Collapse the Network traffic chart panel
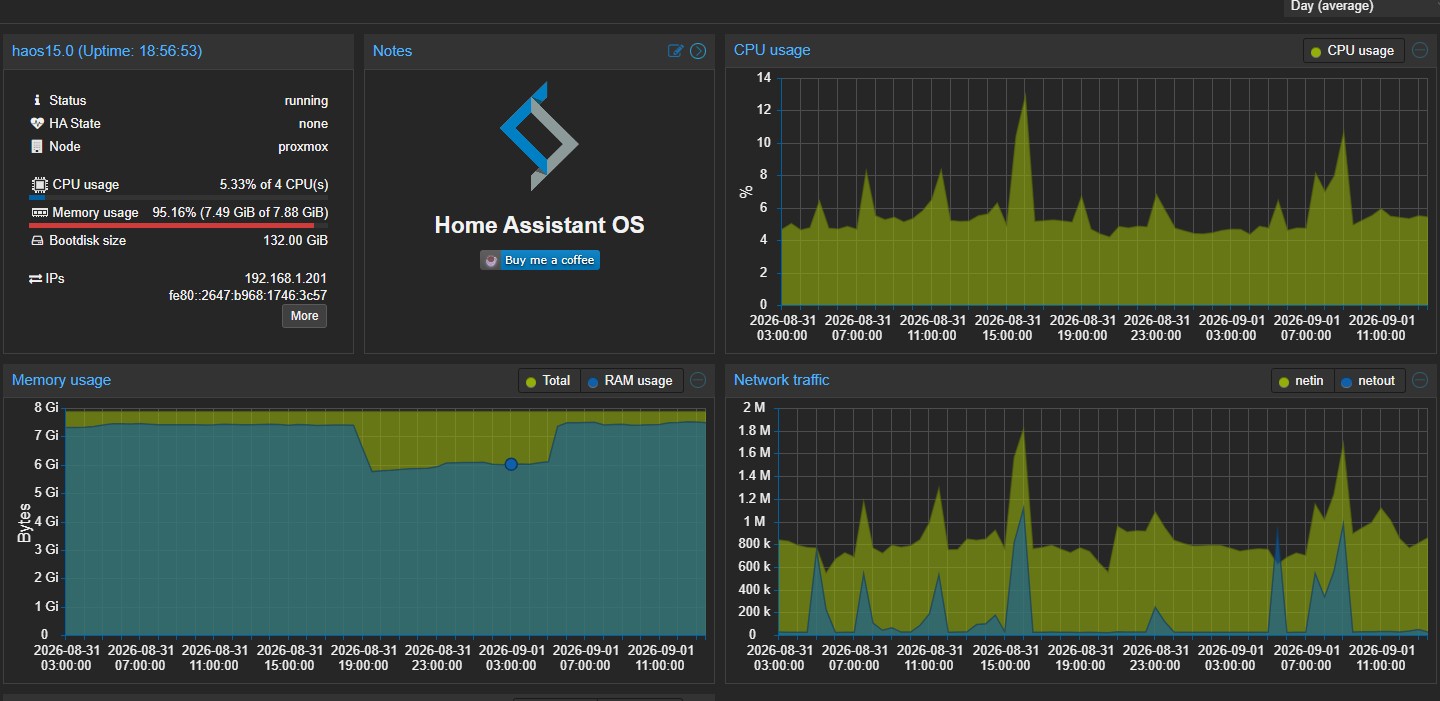 pos(1420,380)
